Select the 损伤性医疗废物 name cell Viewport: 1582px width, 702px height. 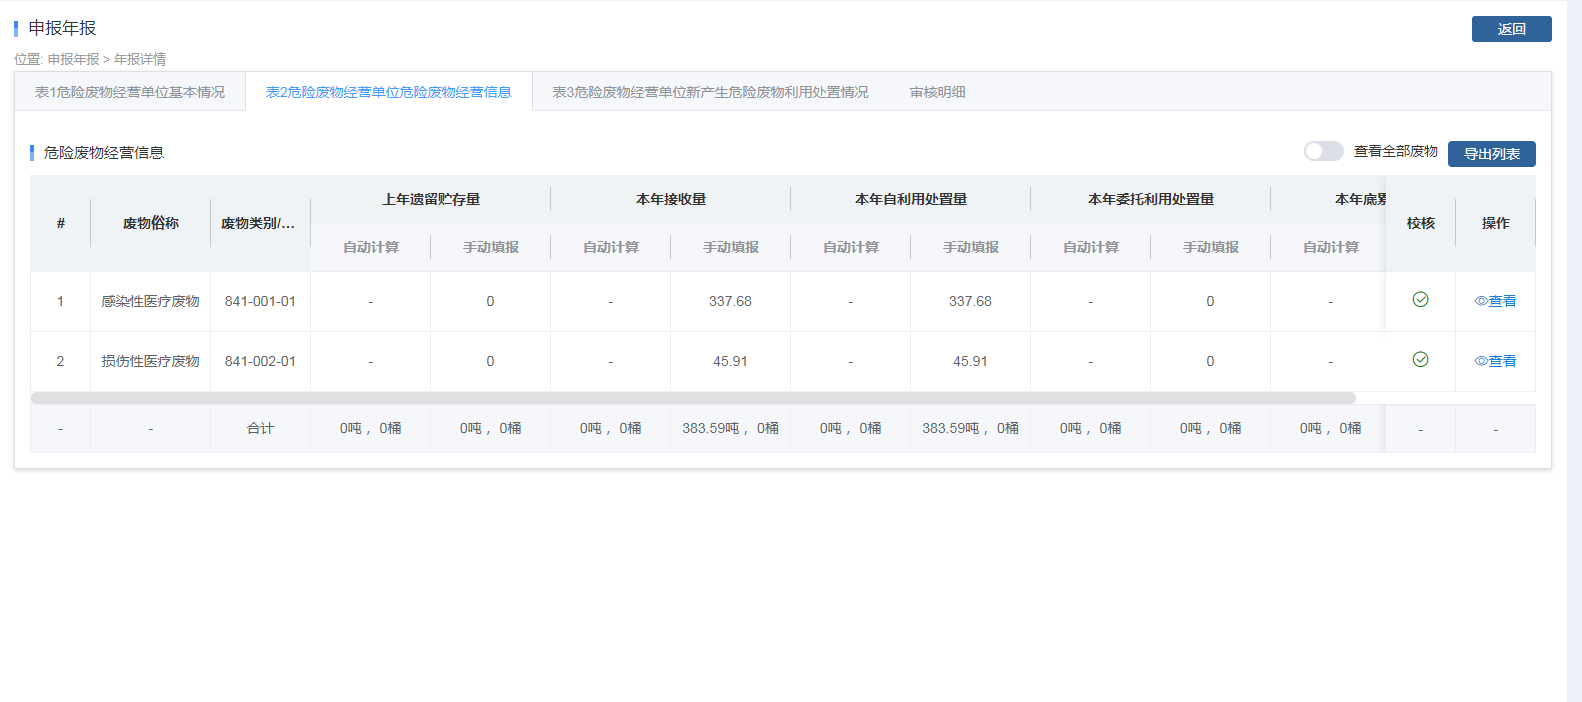[x=150, y=361]
